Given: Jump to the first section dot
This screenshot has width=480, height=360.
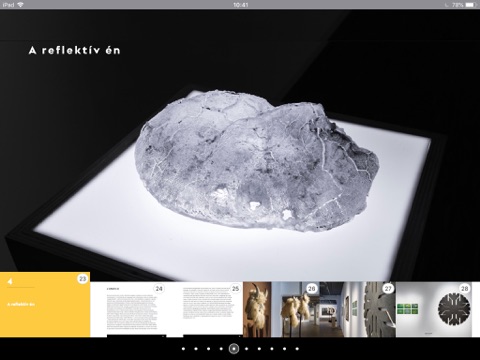Looking at the screenshot, I should click(x=183, y=349).
